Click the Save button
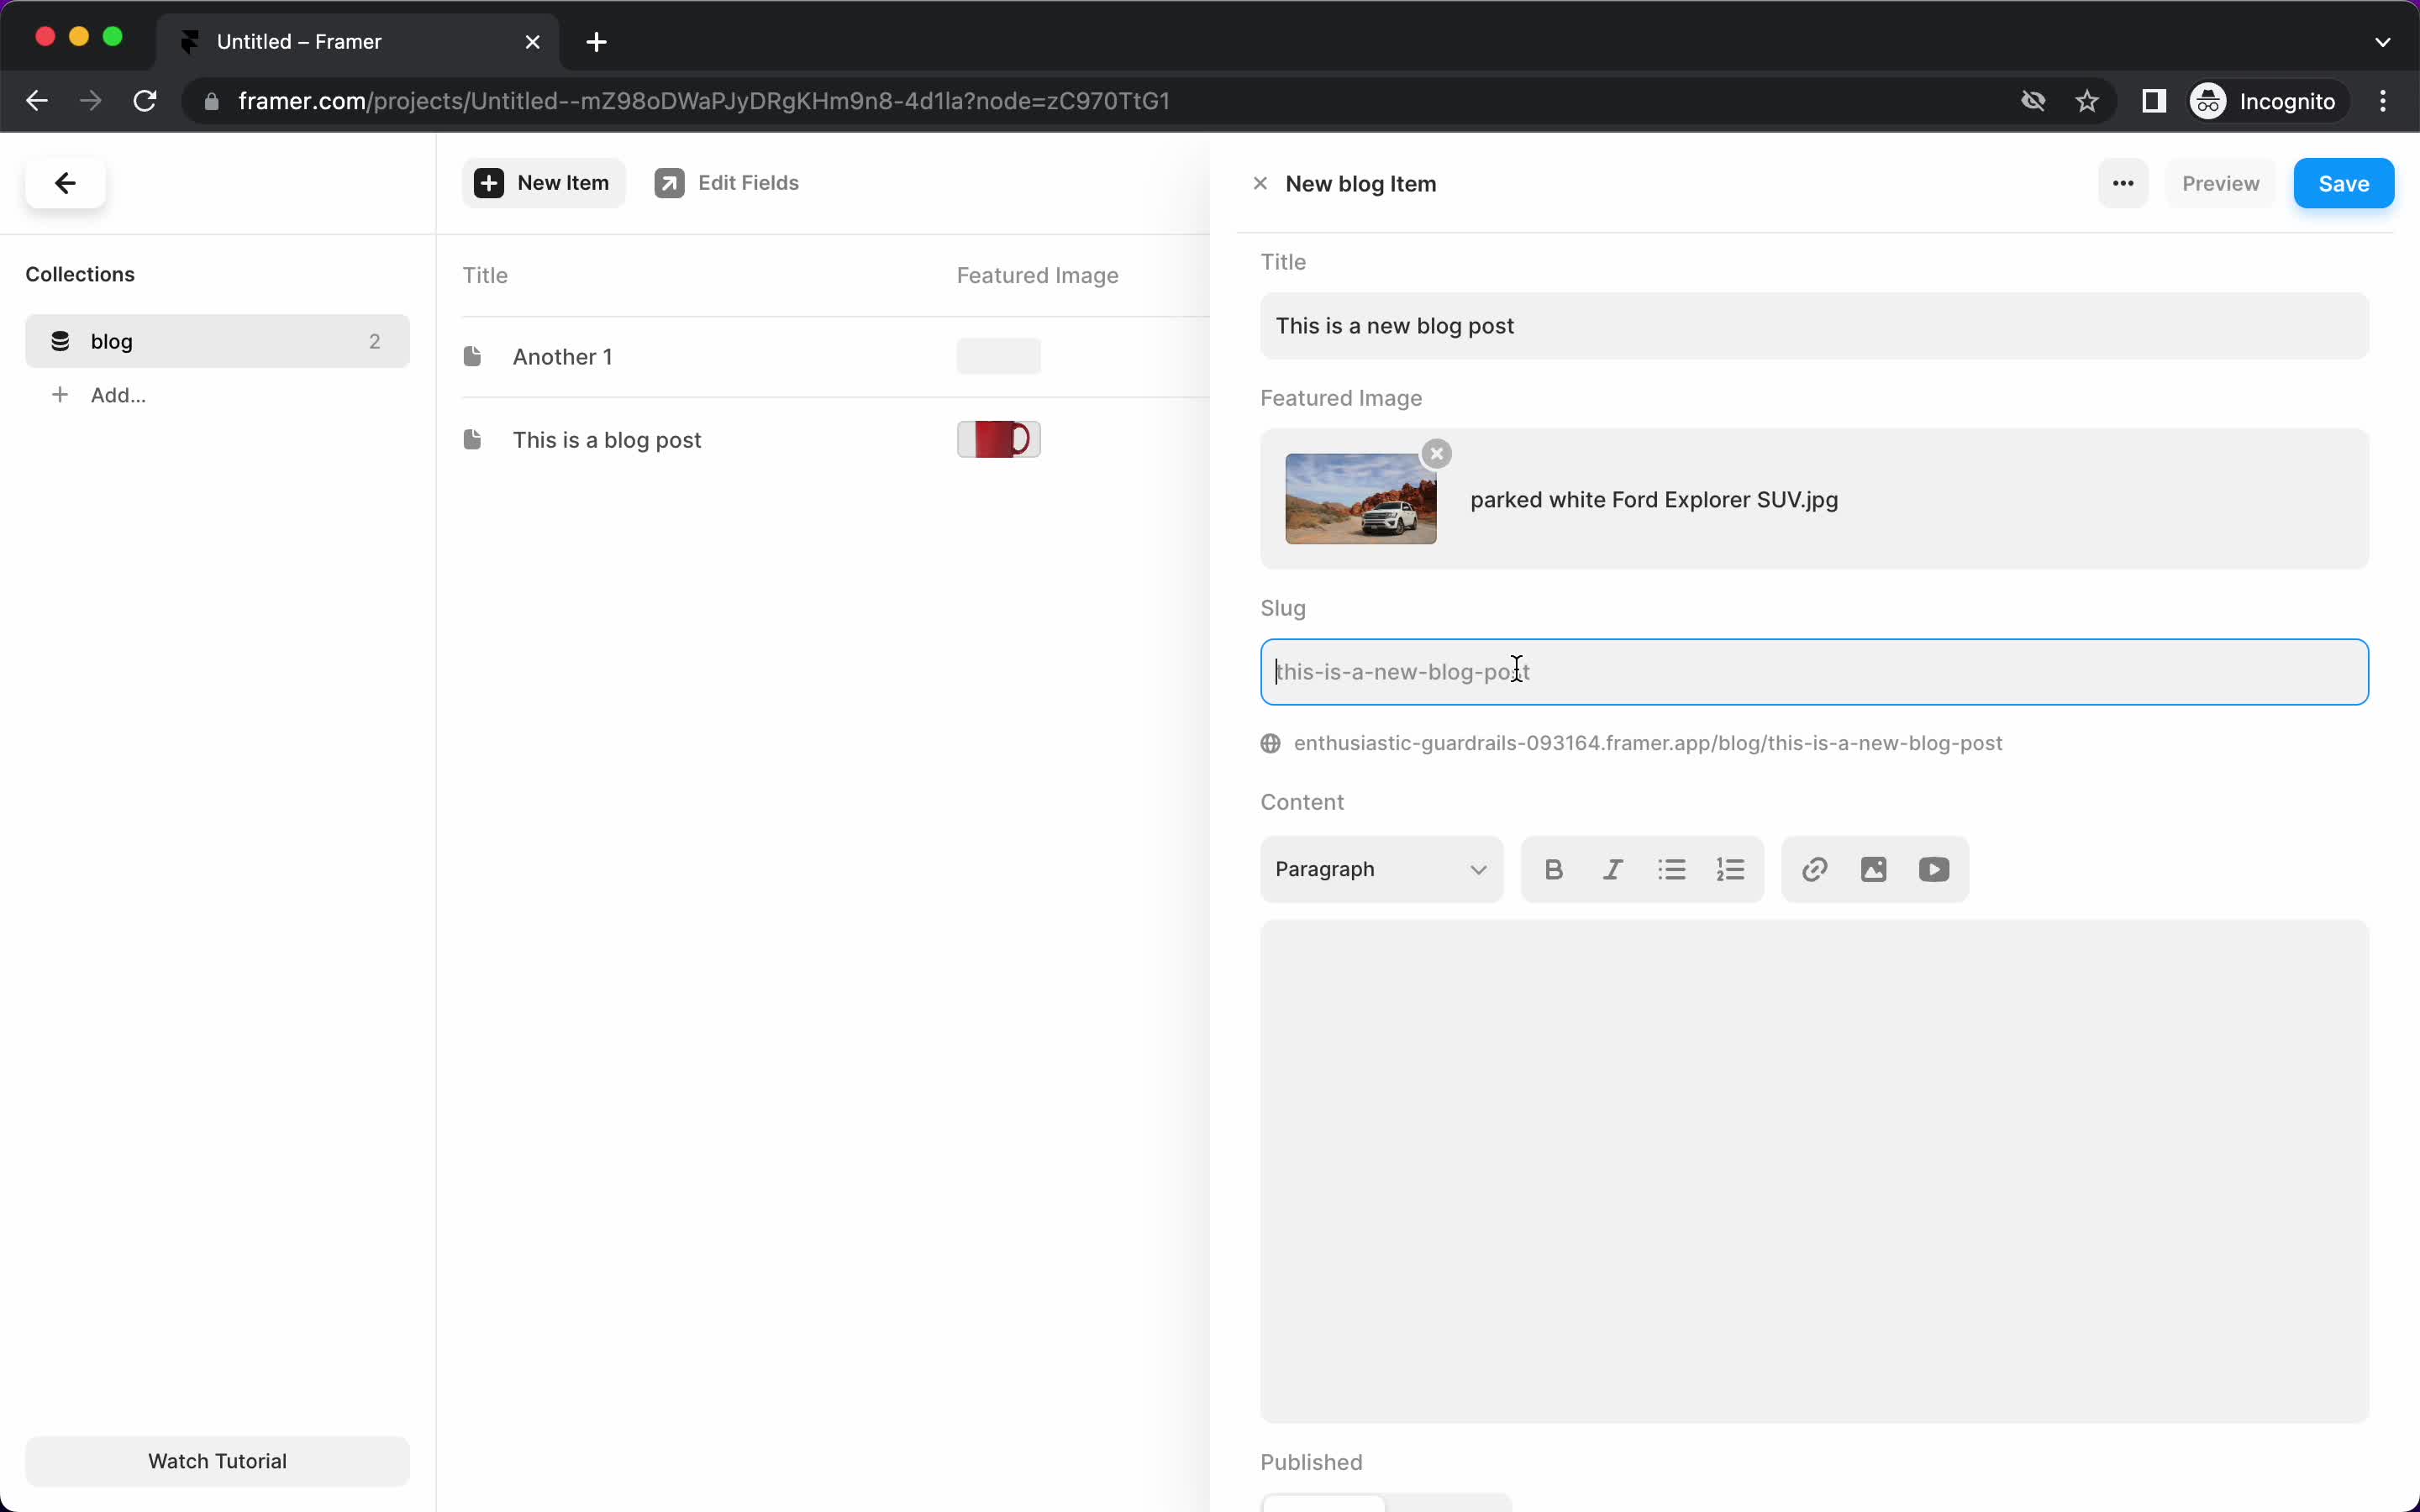The width and height of the screenshot is (2420, 1512). [2344, 183]
